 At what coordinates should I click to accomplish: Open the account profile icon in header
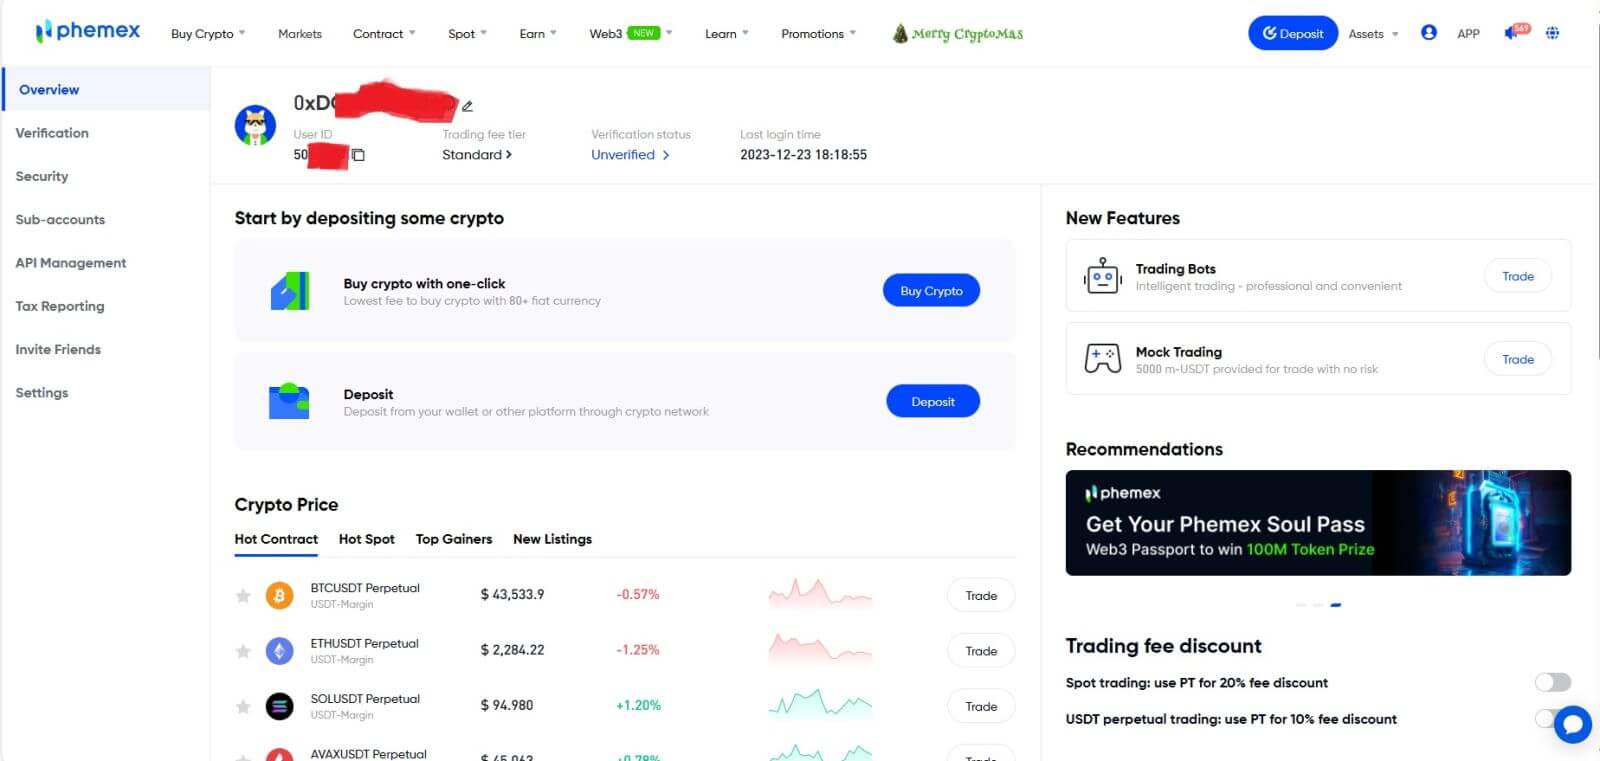click(1428, 33)
